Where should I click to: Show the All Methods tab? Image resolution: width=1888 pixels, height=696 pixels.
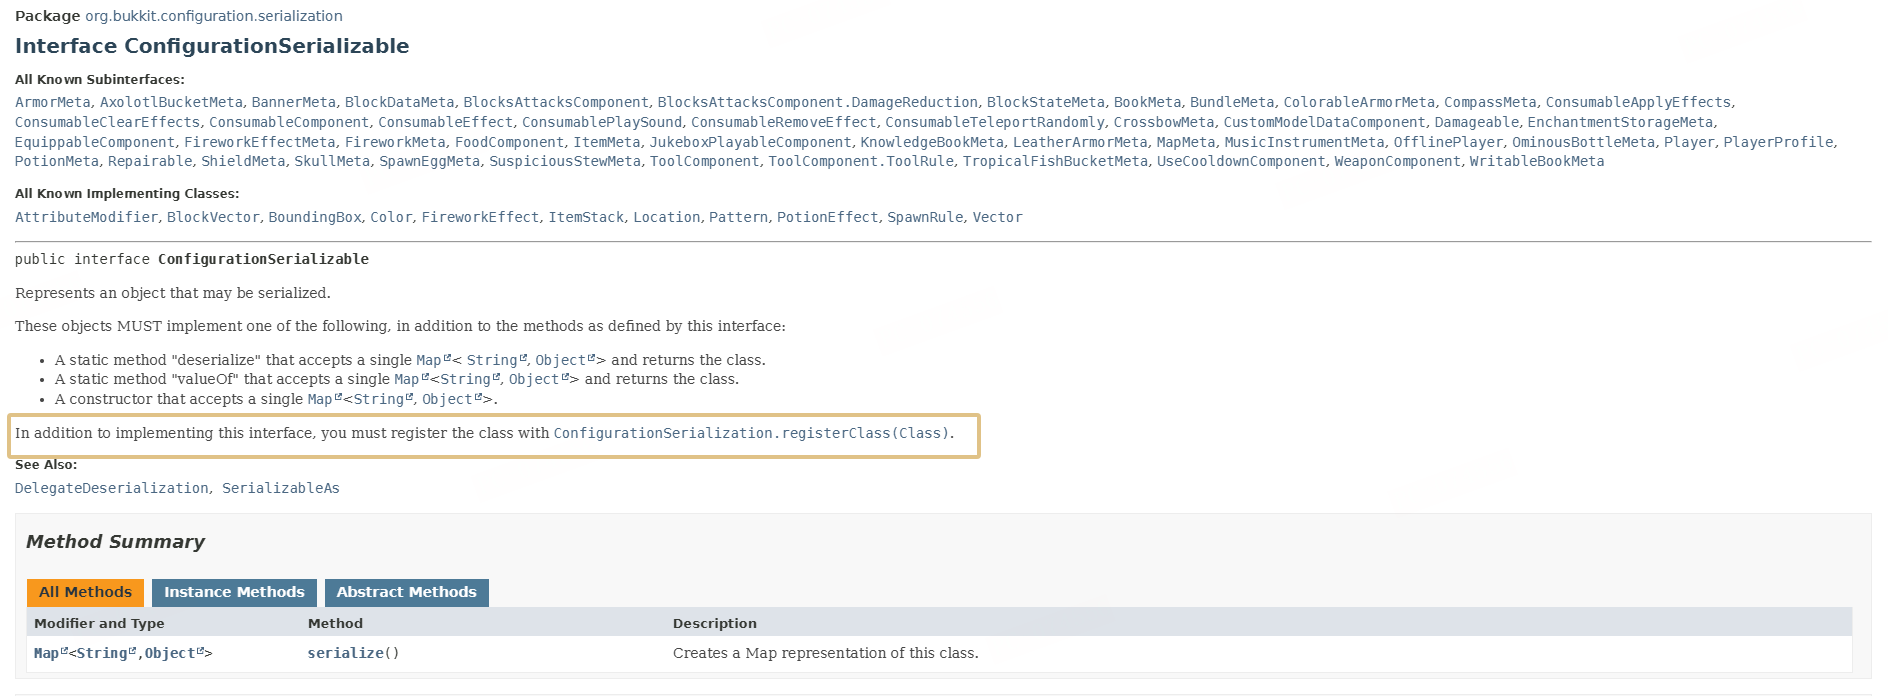click(x=85, y=592)
